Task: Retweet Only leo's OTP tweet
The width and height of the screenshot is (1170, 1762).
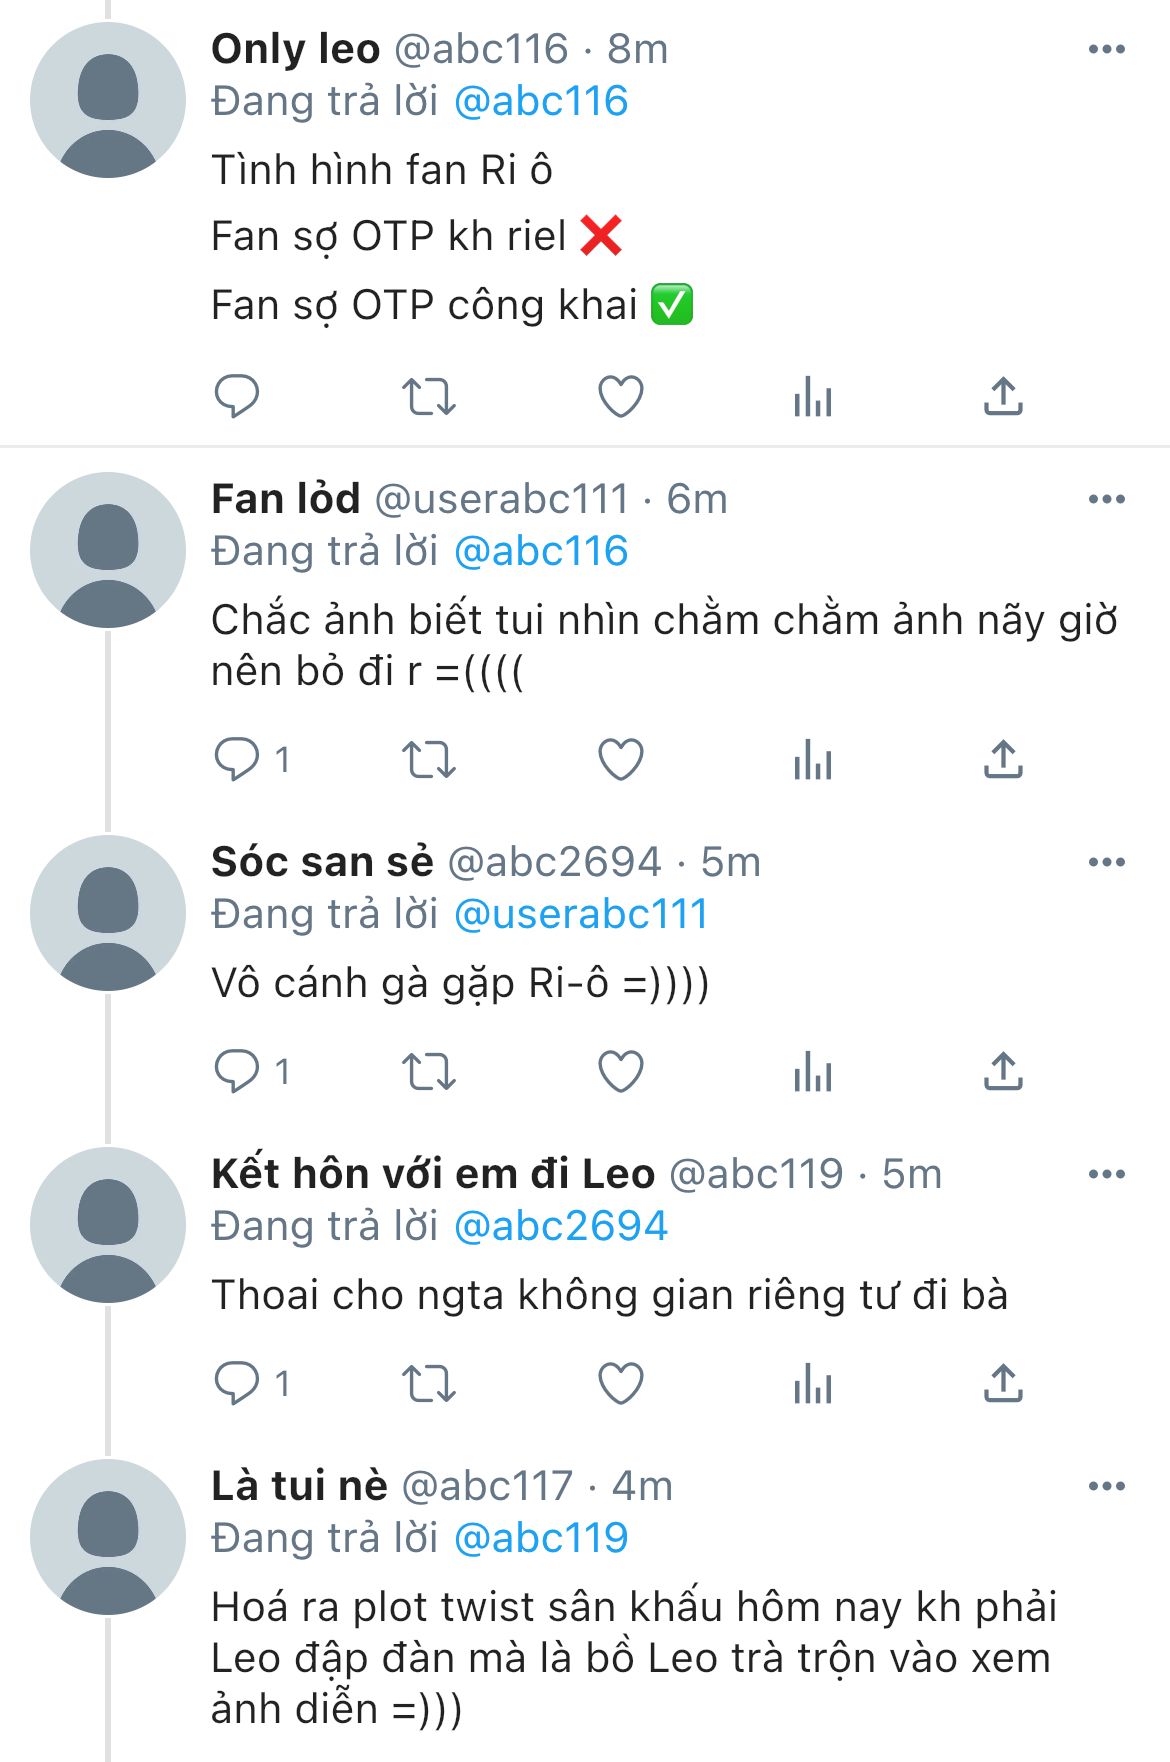Action: click(428, 396)
